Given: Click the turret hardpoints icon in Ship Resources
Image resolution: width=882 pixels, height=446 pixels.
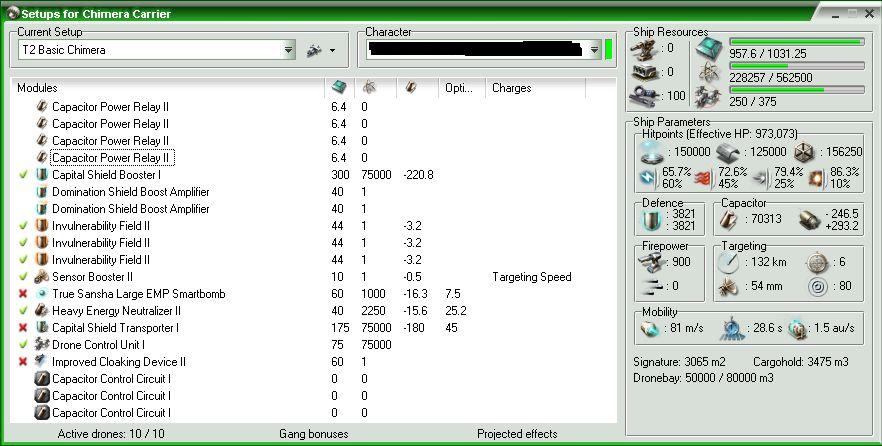Looking at the screenshot, I should pos(644,49).
